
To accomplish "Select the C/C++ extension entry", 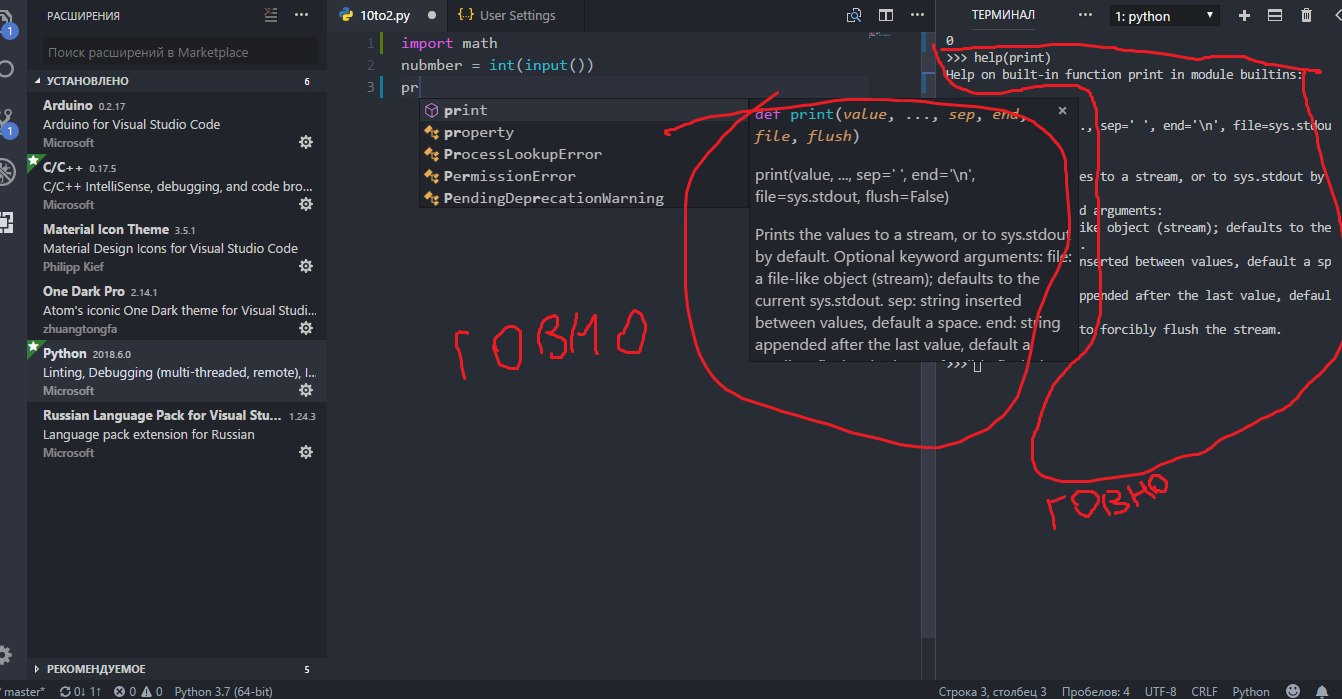I will 178,186.
